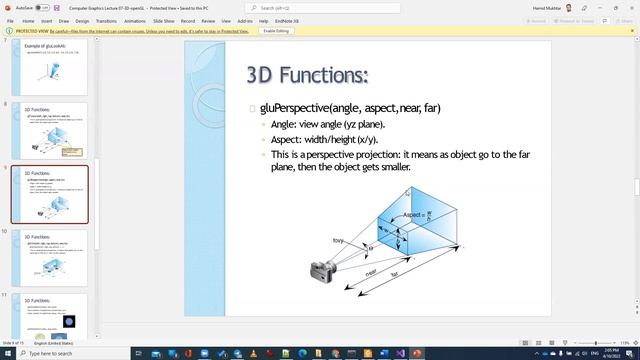
Task: Click the fit slide to window icon
Action: point(636,343)
